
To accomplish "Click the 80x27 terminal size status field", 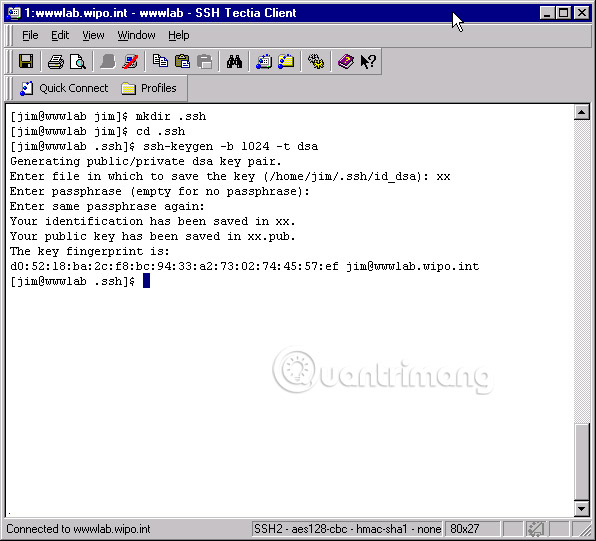I will pyautogui.click(x=472, y=529).
